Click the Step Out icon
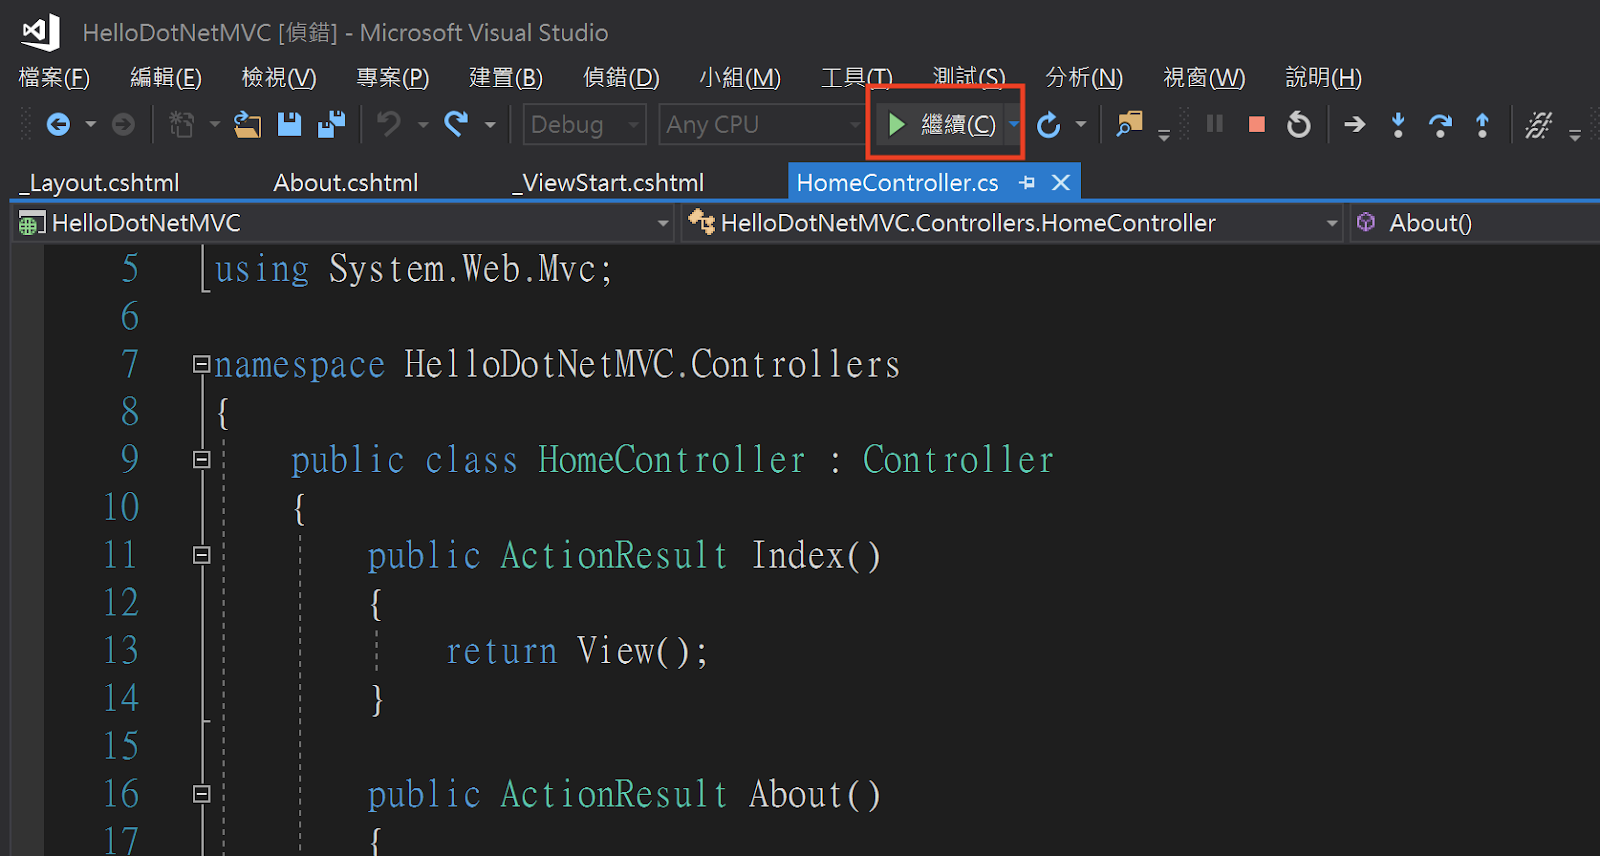This screenshot has width=1600, height=856. click(1482, 125)
